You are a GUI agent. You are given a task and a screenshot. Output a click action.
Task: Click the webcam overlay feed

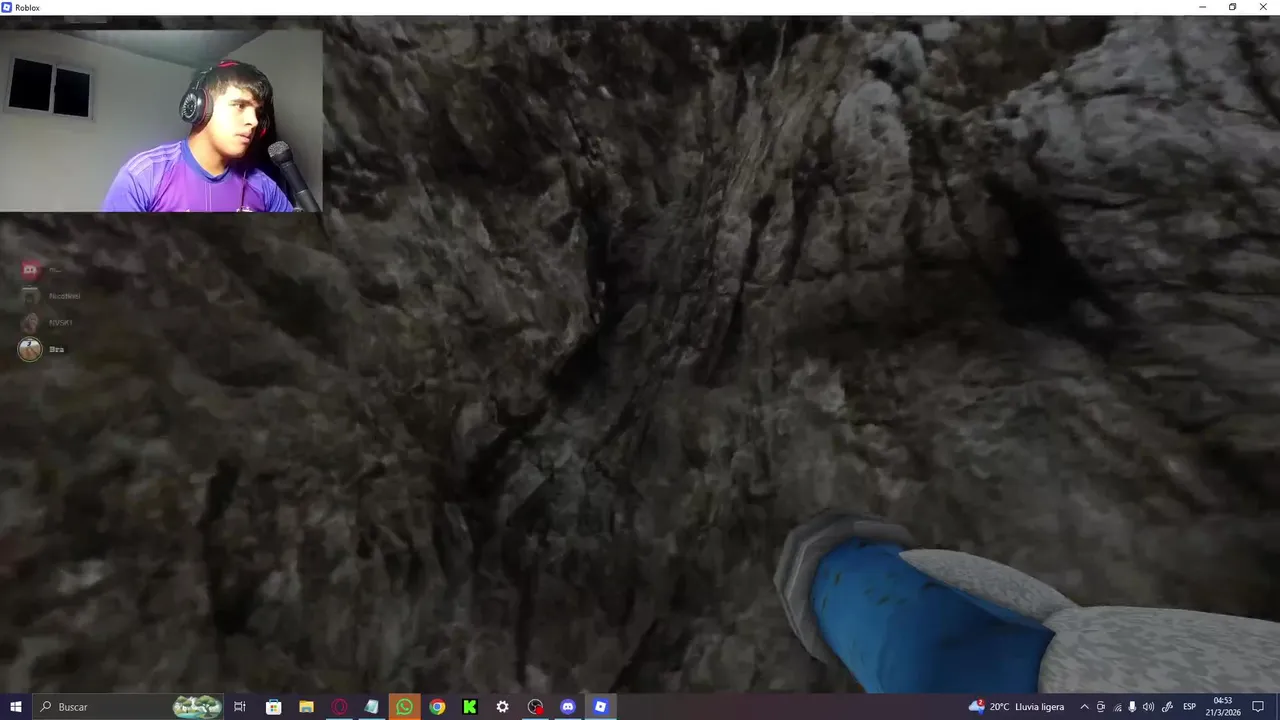(x=161, y=120)
